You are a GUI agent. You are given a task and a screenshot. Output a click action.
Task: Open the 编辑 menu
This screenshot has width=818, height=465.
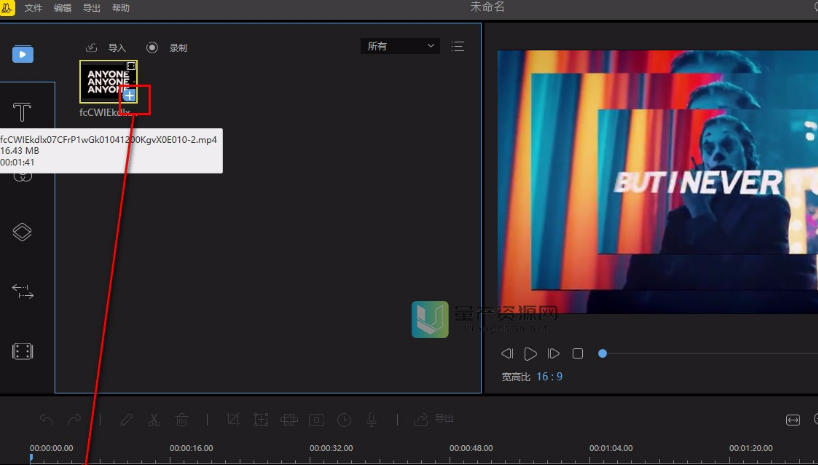[x=63, y=8]
